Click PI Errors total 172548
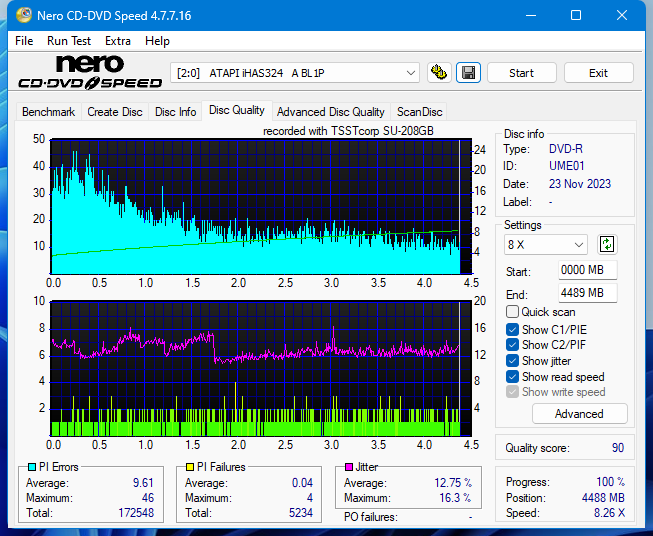Screen dimensions: 653x536 pyautogui.click(x=136, y=513)
